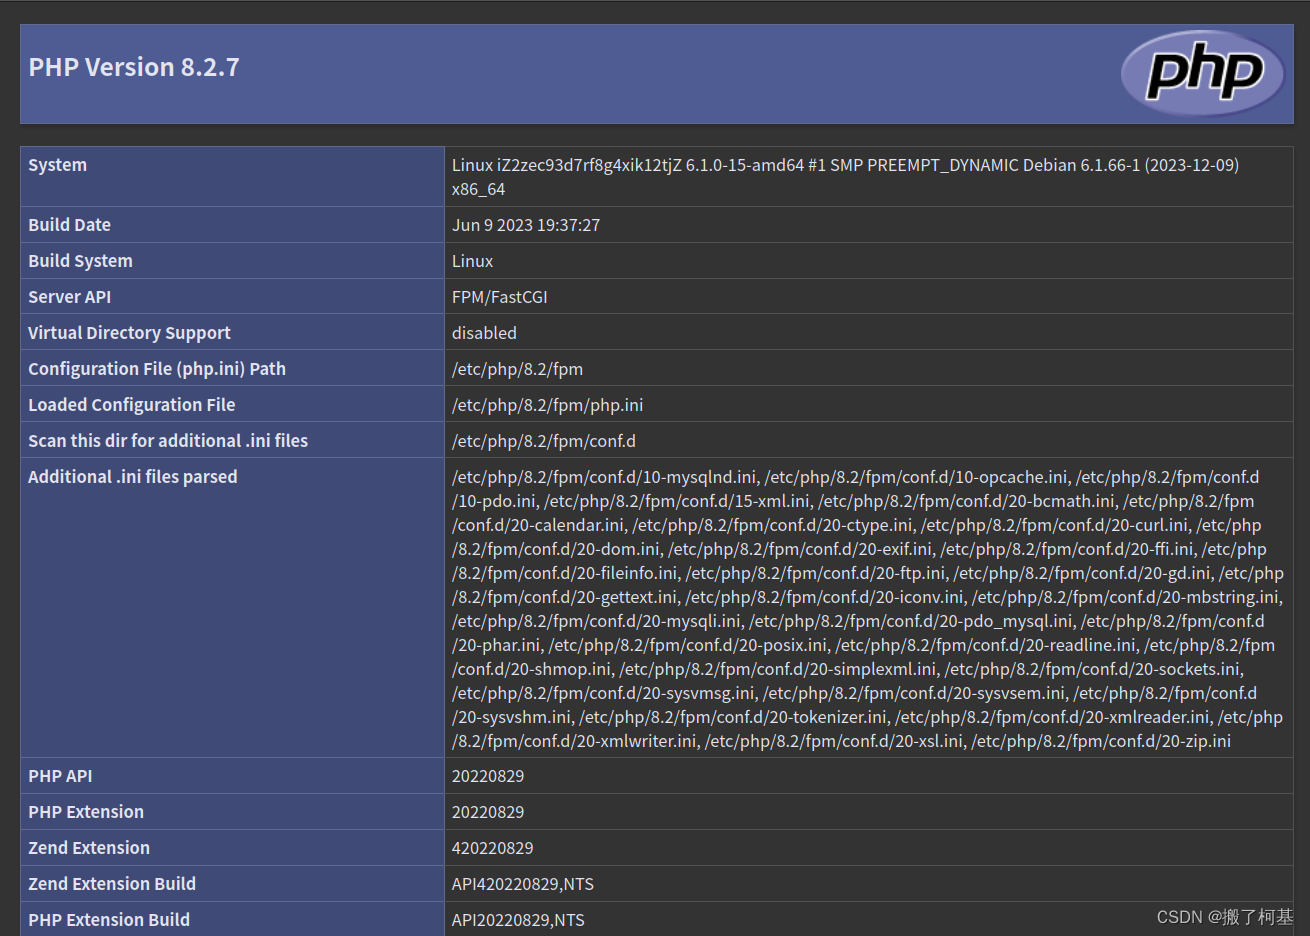Click the parsed .ini files list text

point(867,609)
